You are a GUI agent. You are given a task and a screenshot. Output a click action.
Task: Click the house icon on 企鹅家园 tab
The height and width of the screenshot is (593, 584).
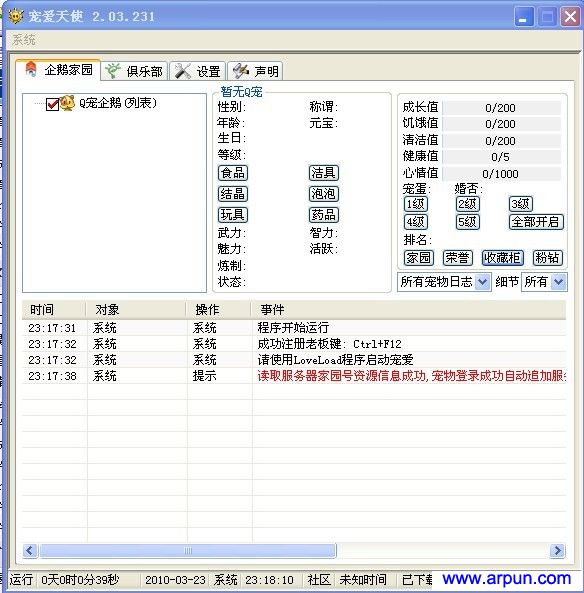[31, 70]
